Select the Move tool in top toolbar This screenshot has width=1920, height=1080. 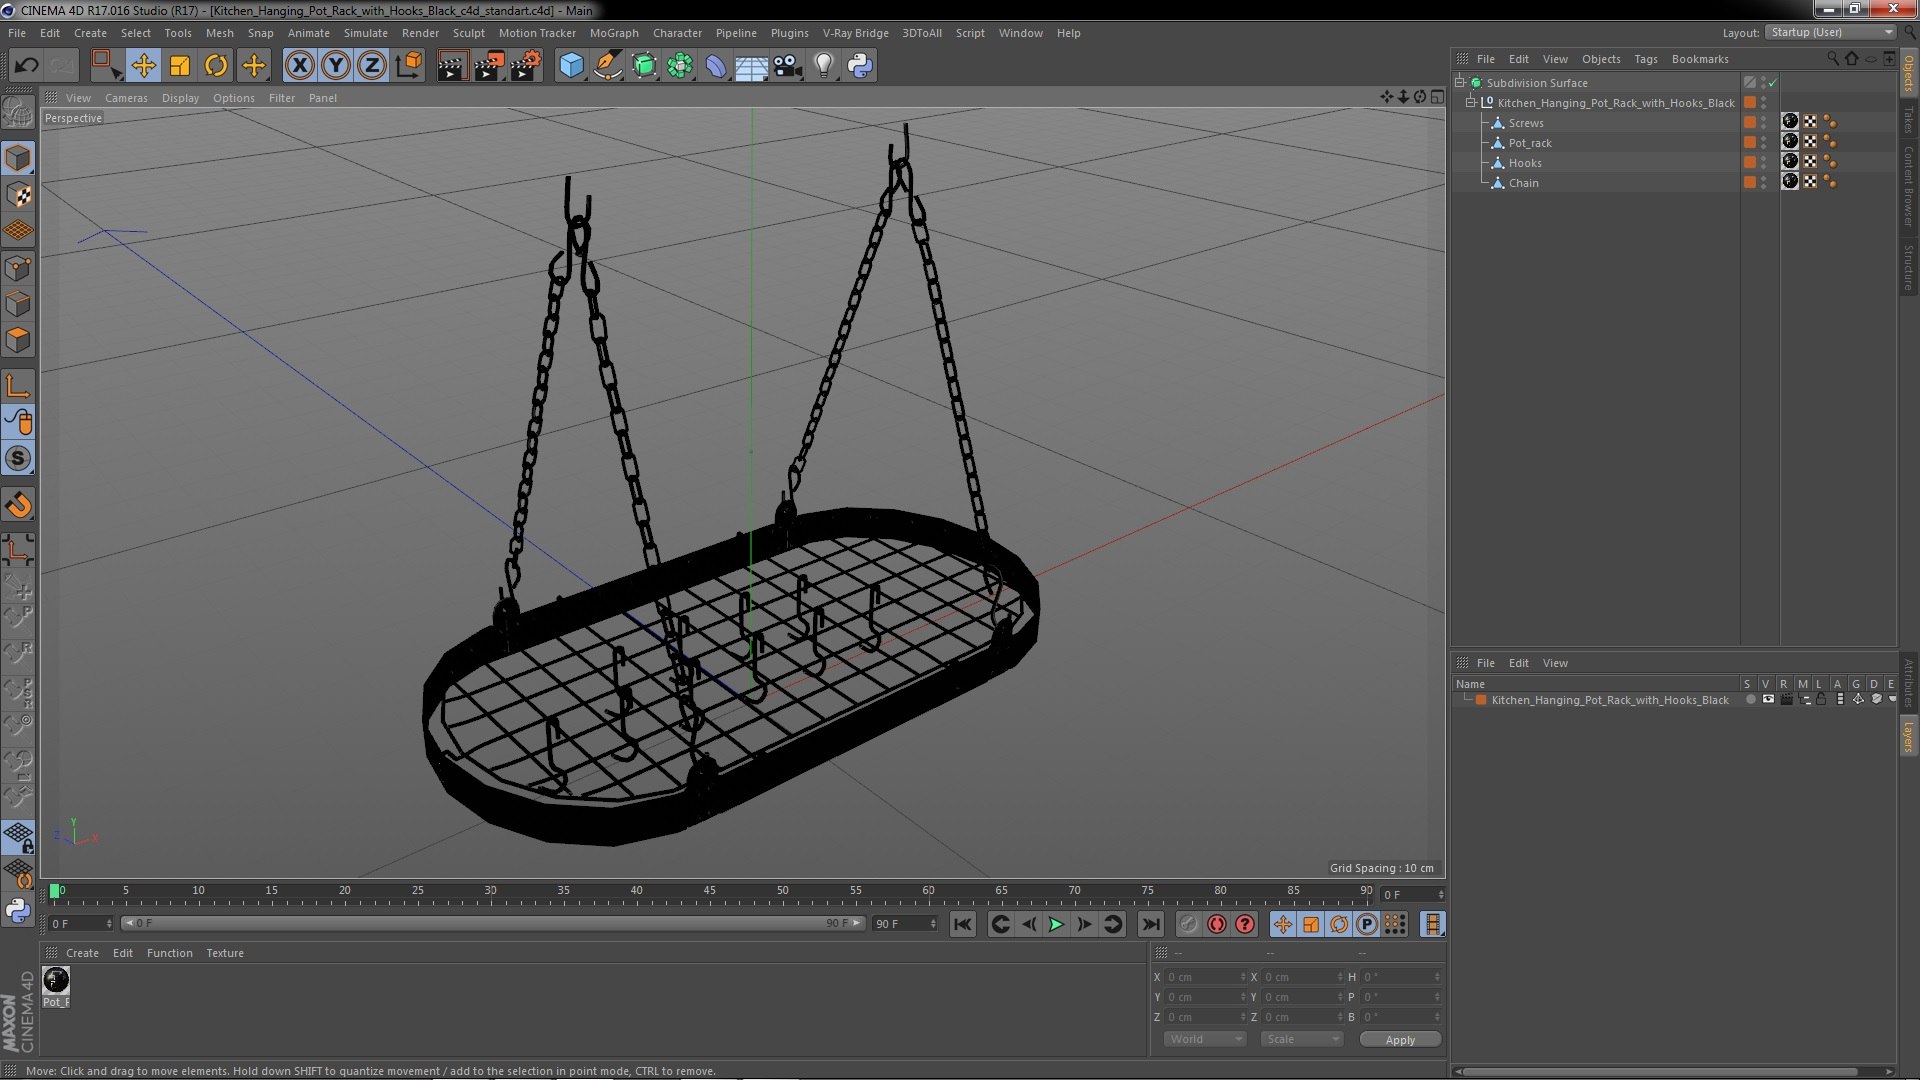(143, 66)
